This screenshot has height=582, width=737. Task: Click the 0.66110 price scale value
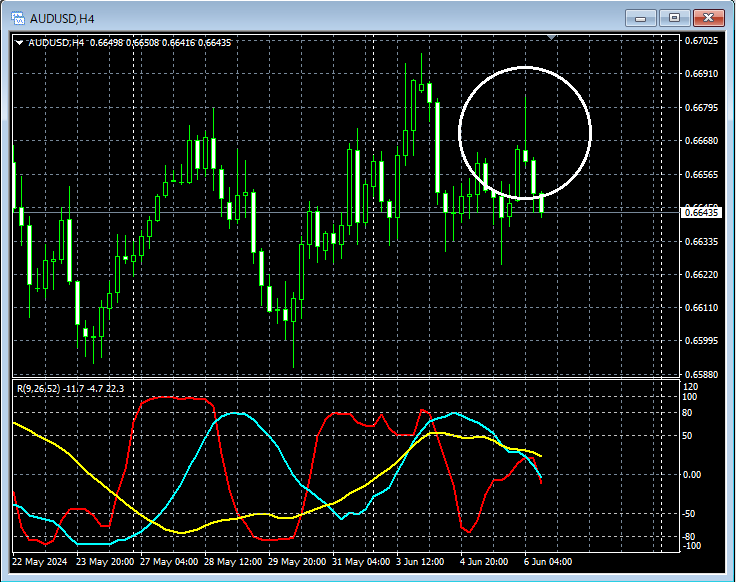tap(701, 308)
